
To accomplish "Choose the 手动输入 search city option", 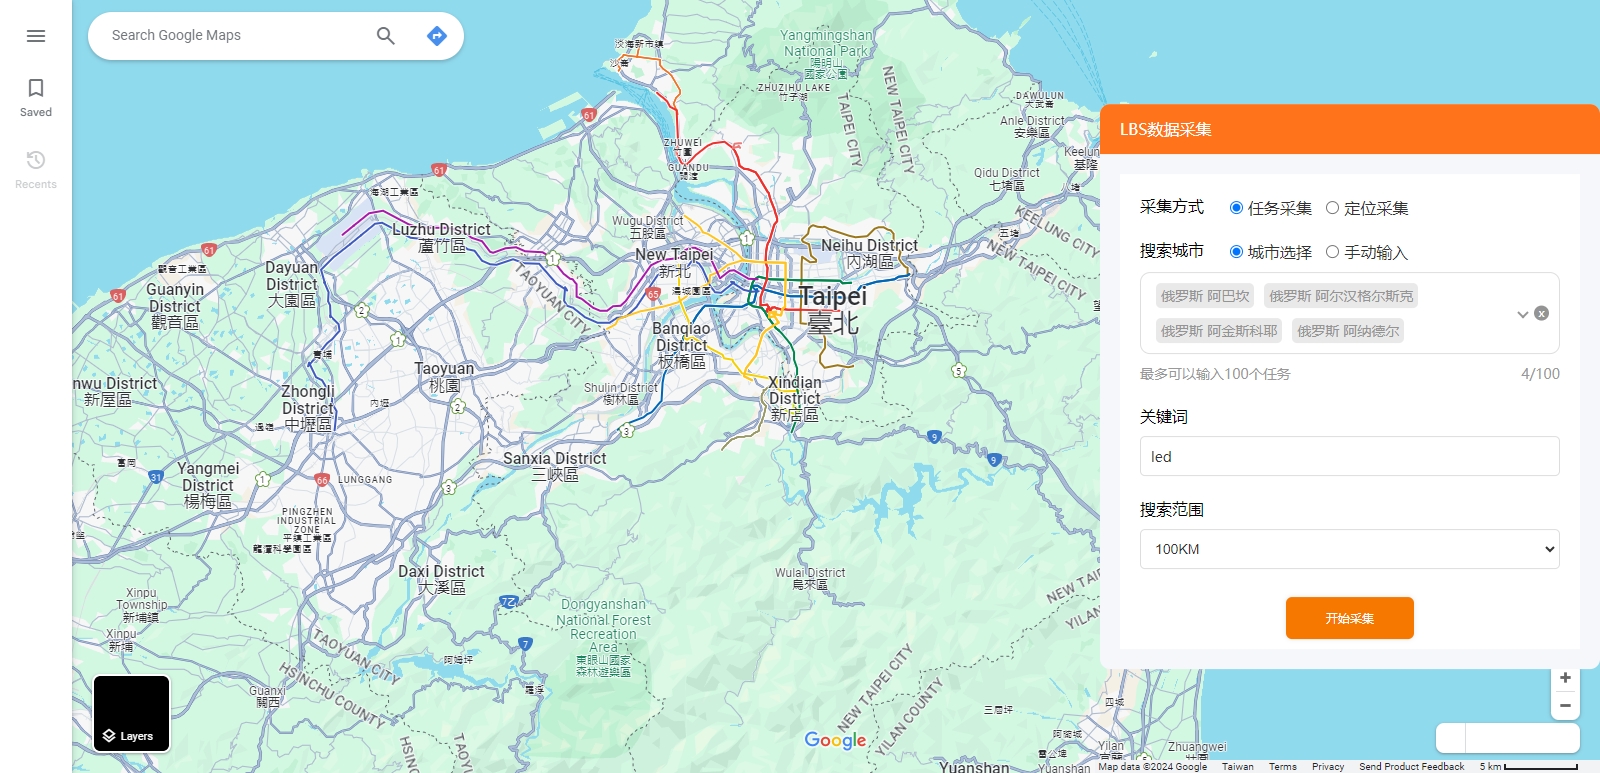I will pyautogui.click(x=1333, y=252).
